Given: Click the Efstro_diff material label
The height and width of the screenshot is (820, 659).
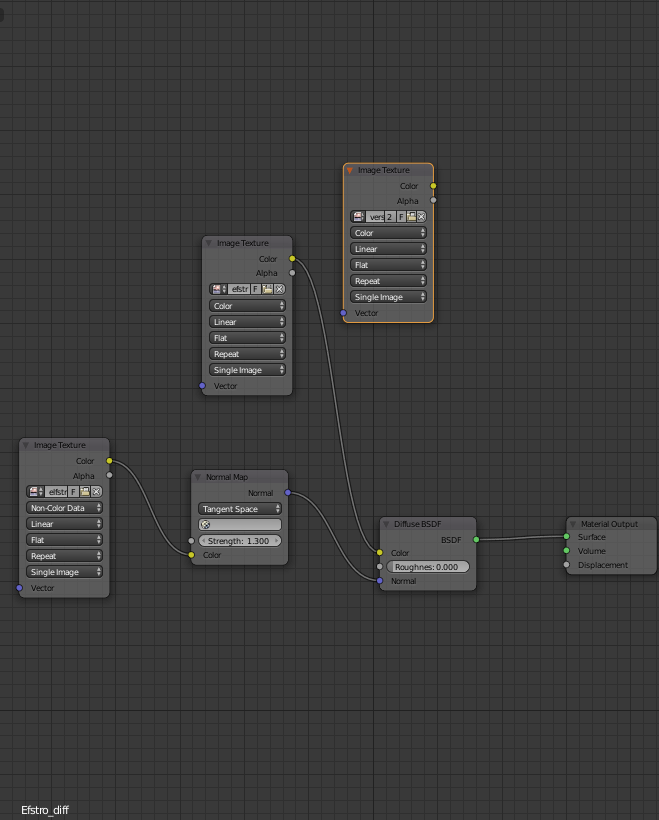Looking at the screenshot, I should (x=45, y=810).
